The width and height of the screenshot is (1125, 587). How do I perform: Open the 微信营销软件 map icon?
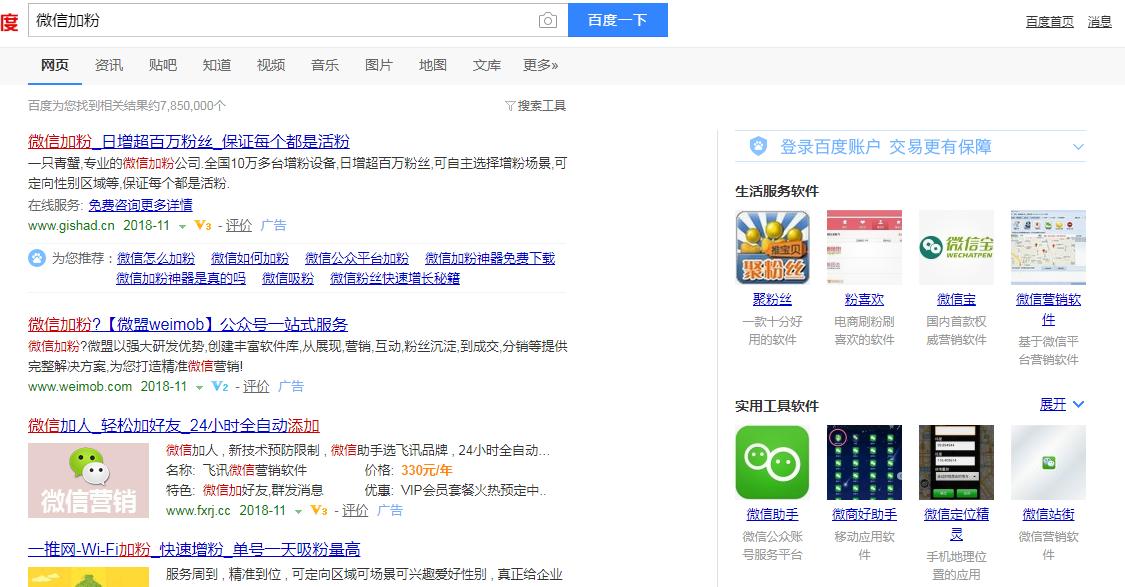(1048, 246)
